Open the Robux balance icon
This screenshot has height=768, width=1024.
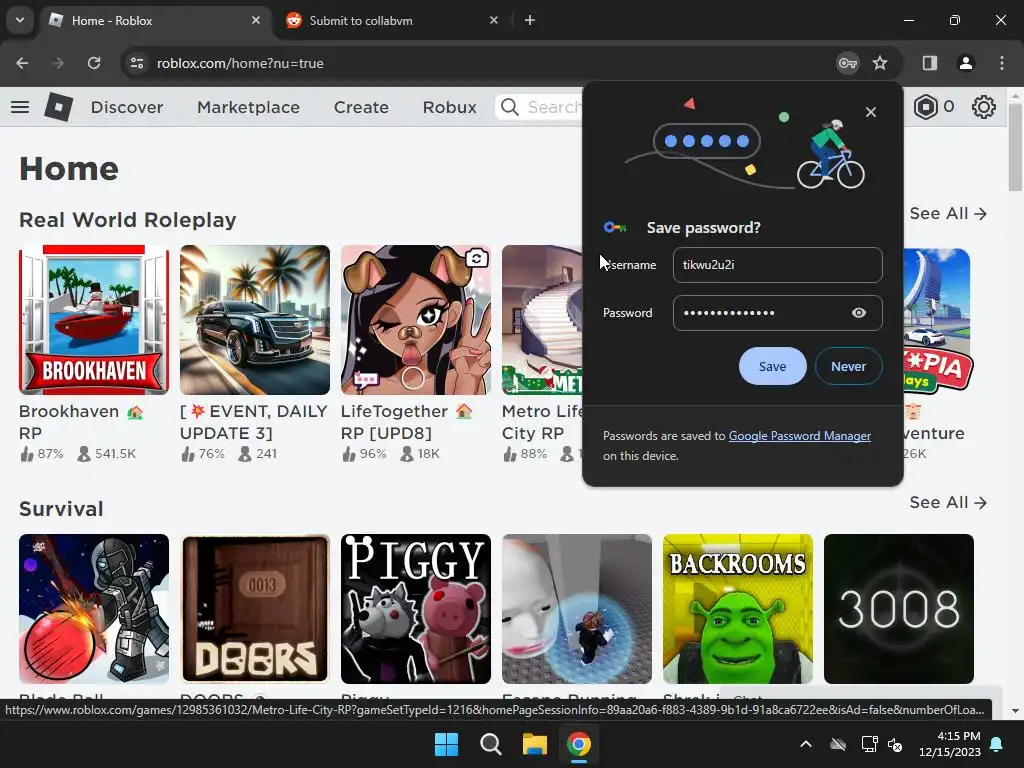[925, 106]
